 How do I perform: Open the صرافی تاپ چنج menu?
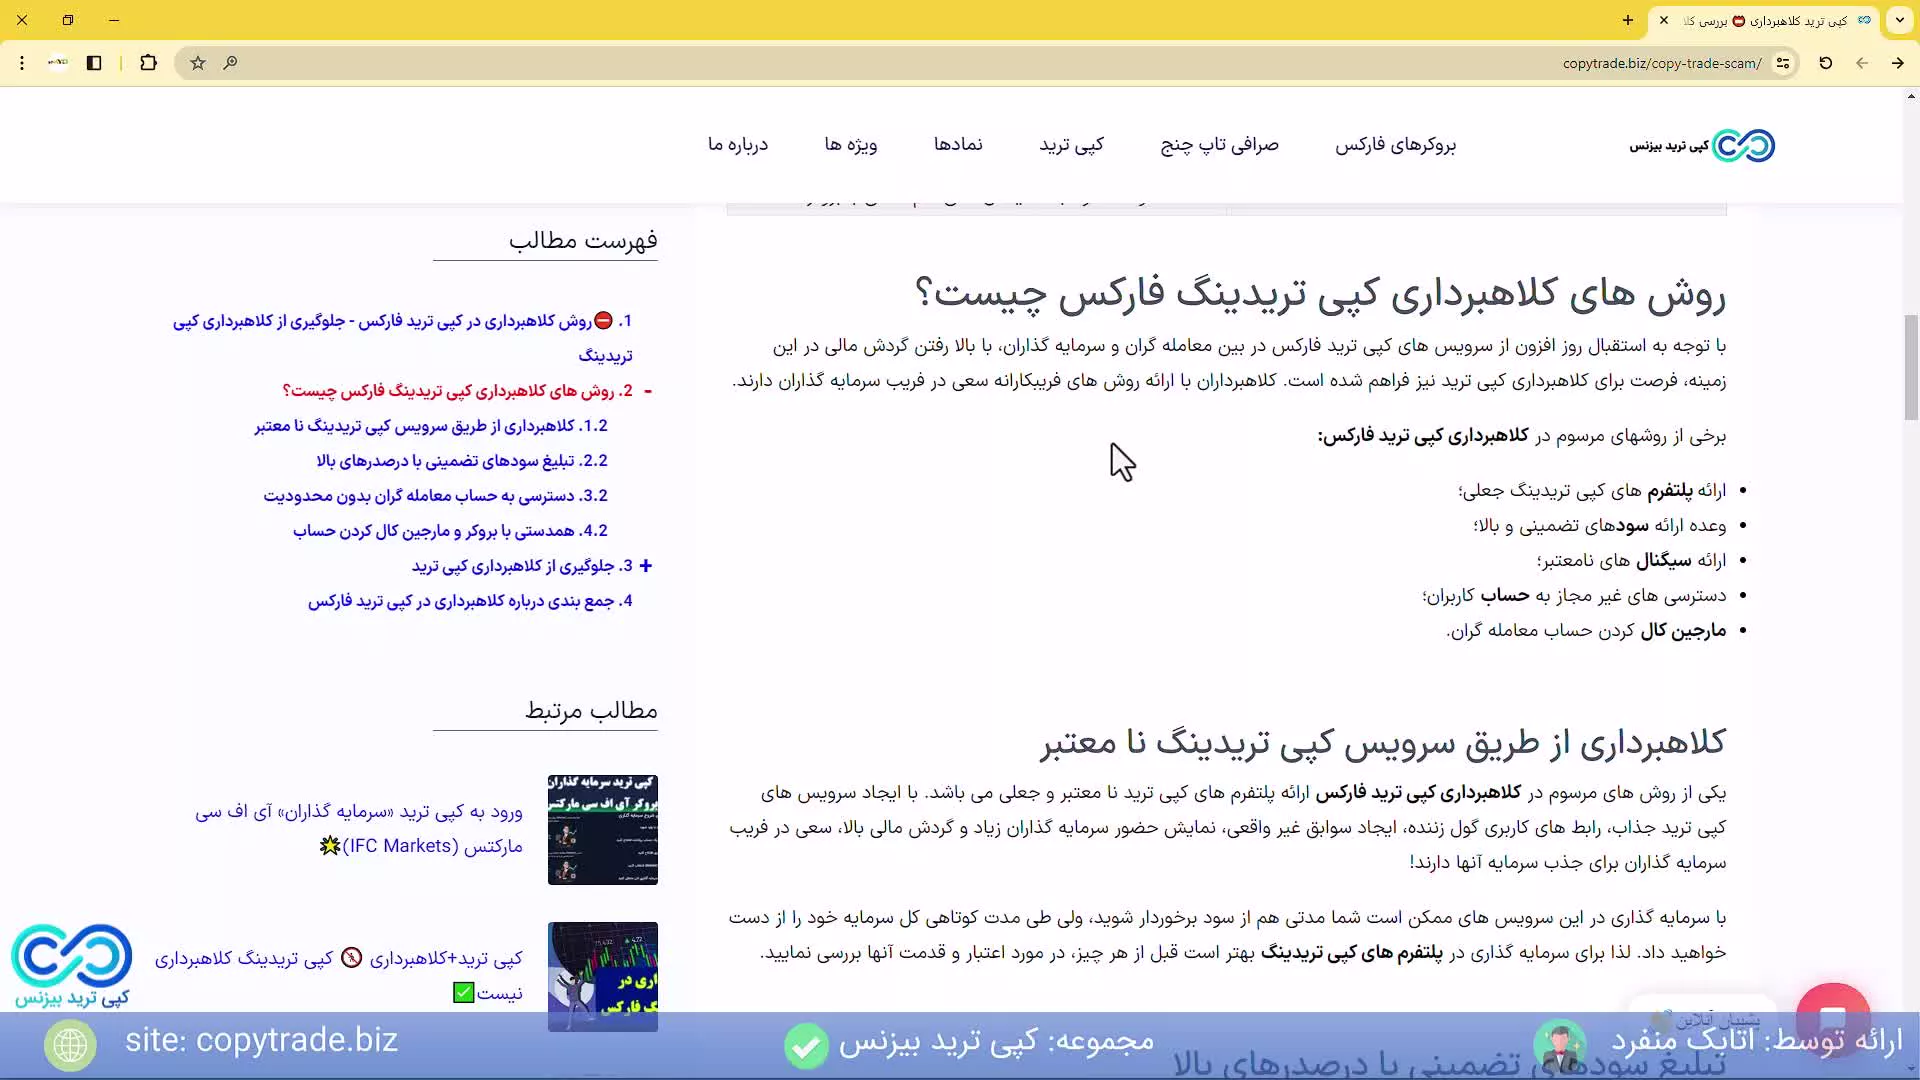1219,145
